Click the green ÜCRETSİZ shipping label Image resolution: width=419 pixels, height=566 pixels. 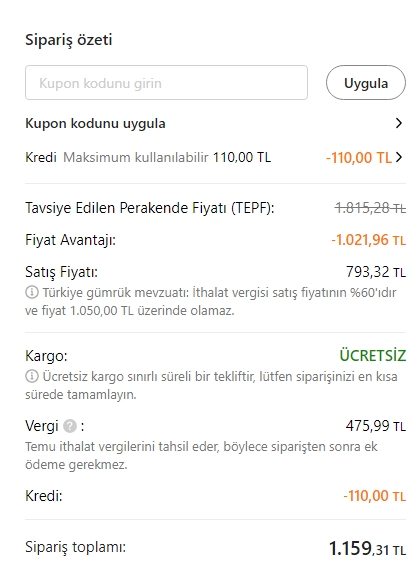[372, 356]
